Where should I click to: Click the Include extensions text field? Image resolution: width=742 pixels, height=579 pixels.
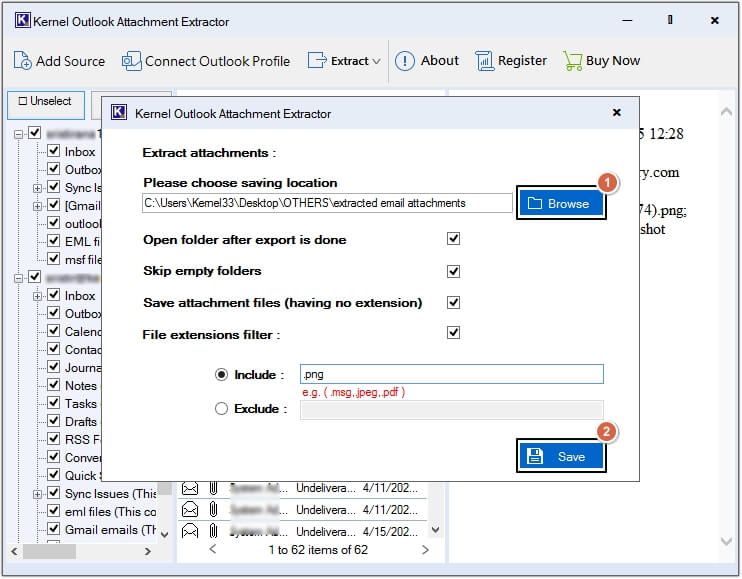point(451,374)
